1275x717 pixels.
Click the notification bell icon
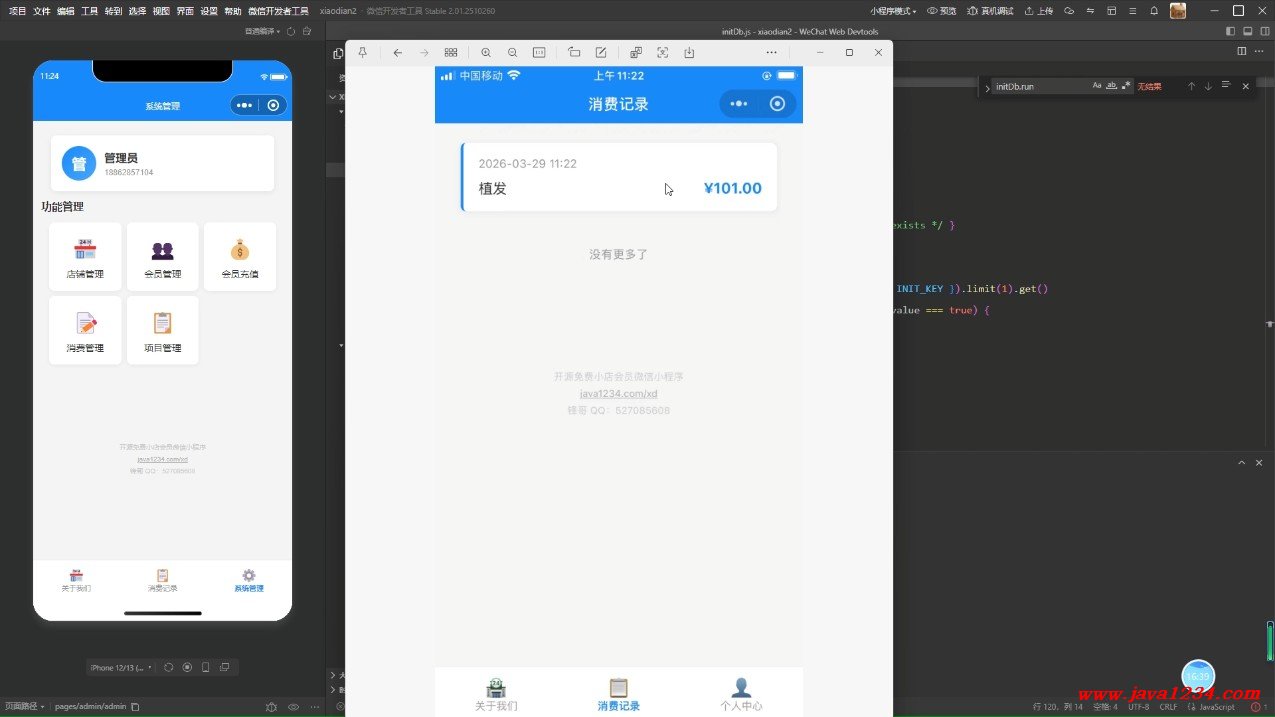point(1153,11)
